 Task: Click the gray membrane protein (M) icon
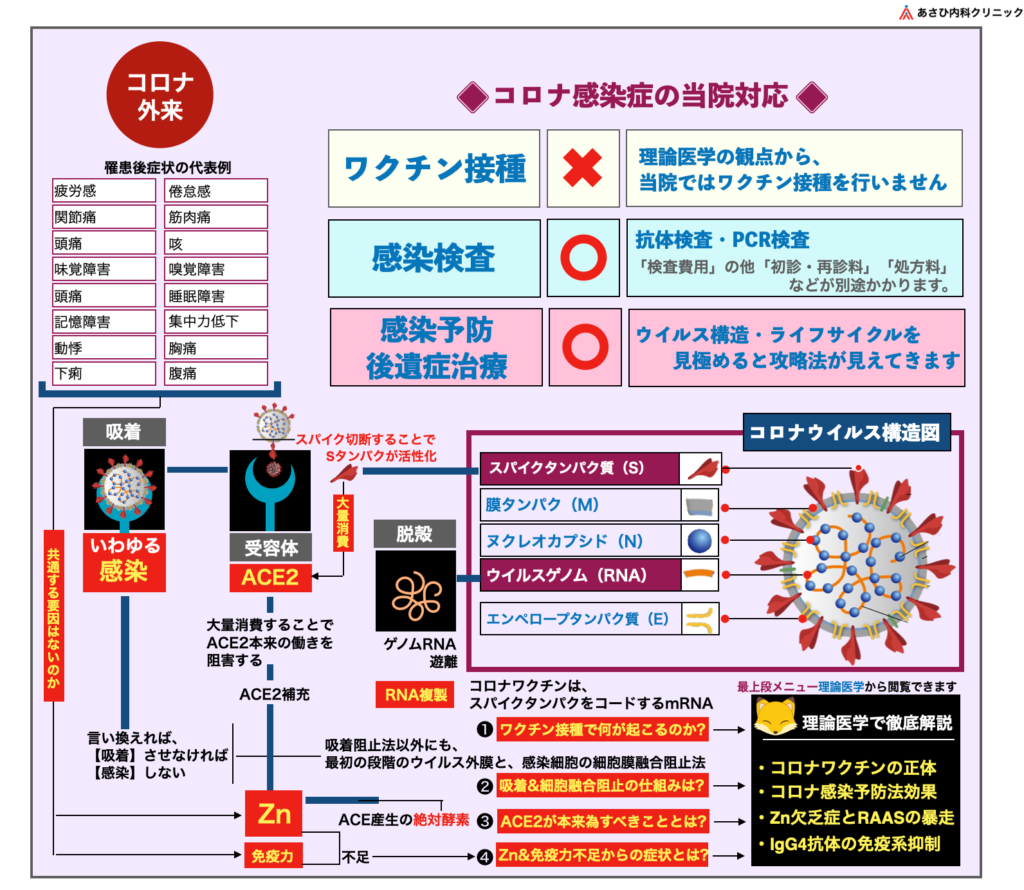click(x=698, y=505)
